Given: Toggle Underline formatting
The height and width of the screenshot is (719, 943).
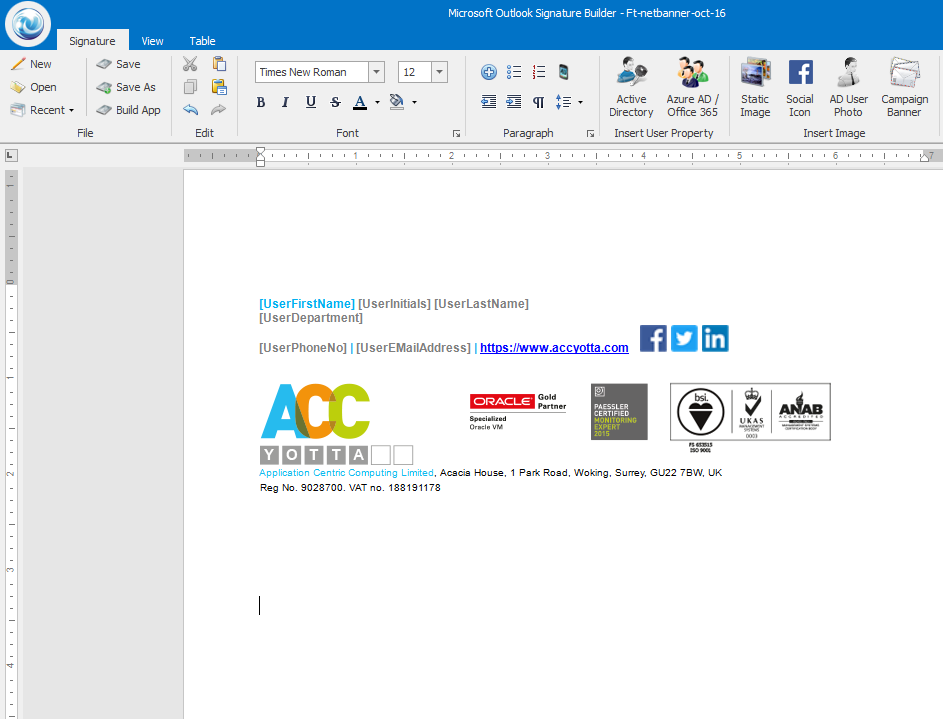Looking at the screenshot, I should pos(310,102).
